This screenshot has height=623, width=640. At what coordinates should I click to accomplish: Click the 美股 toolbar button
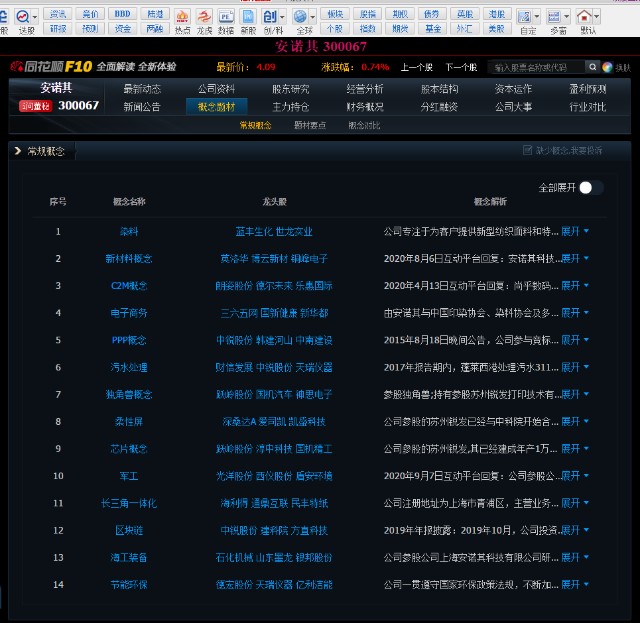(x=497, y=29)
